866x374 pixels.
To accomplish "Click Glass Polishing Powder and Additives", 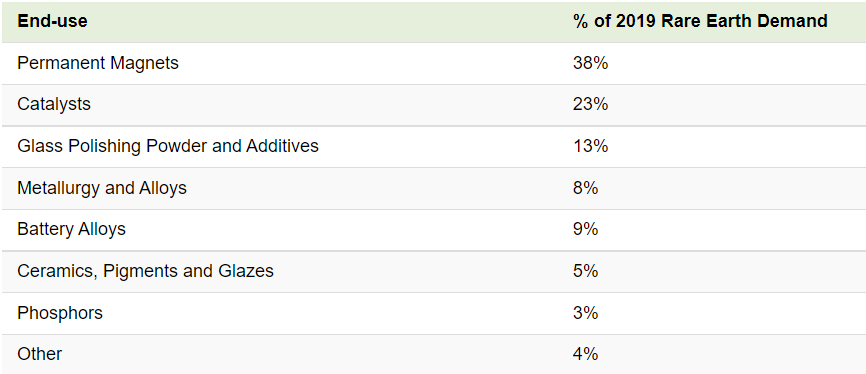I will tap(168, 146).
